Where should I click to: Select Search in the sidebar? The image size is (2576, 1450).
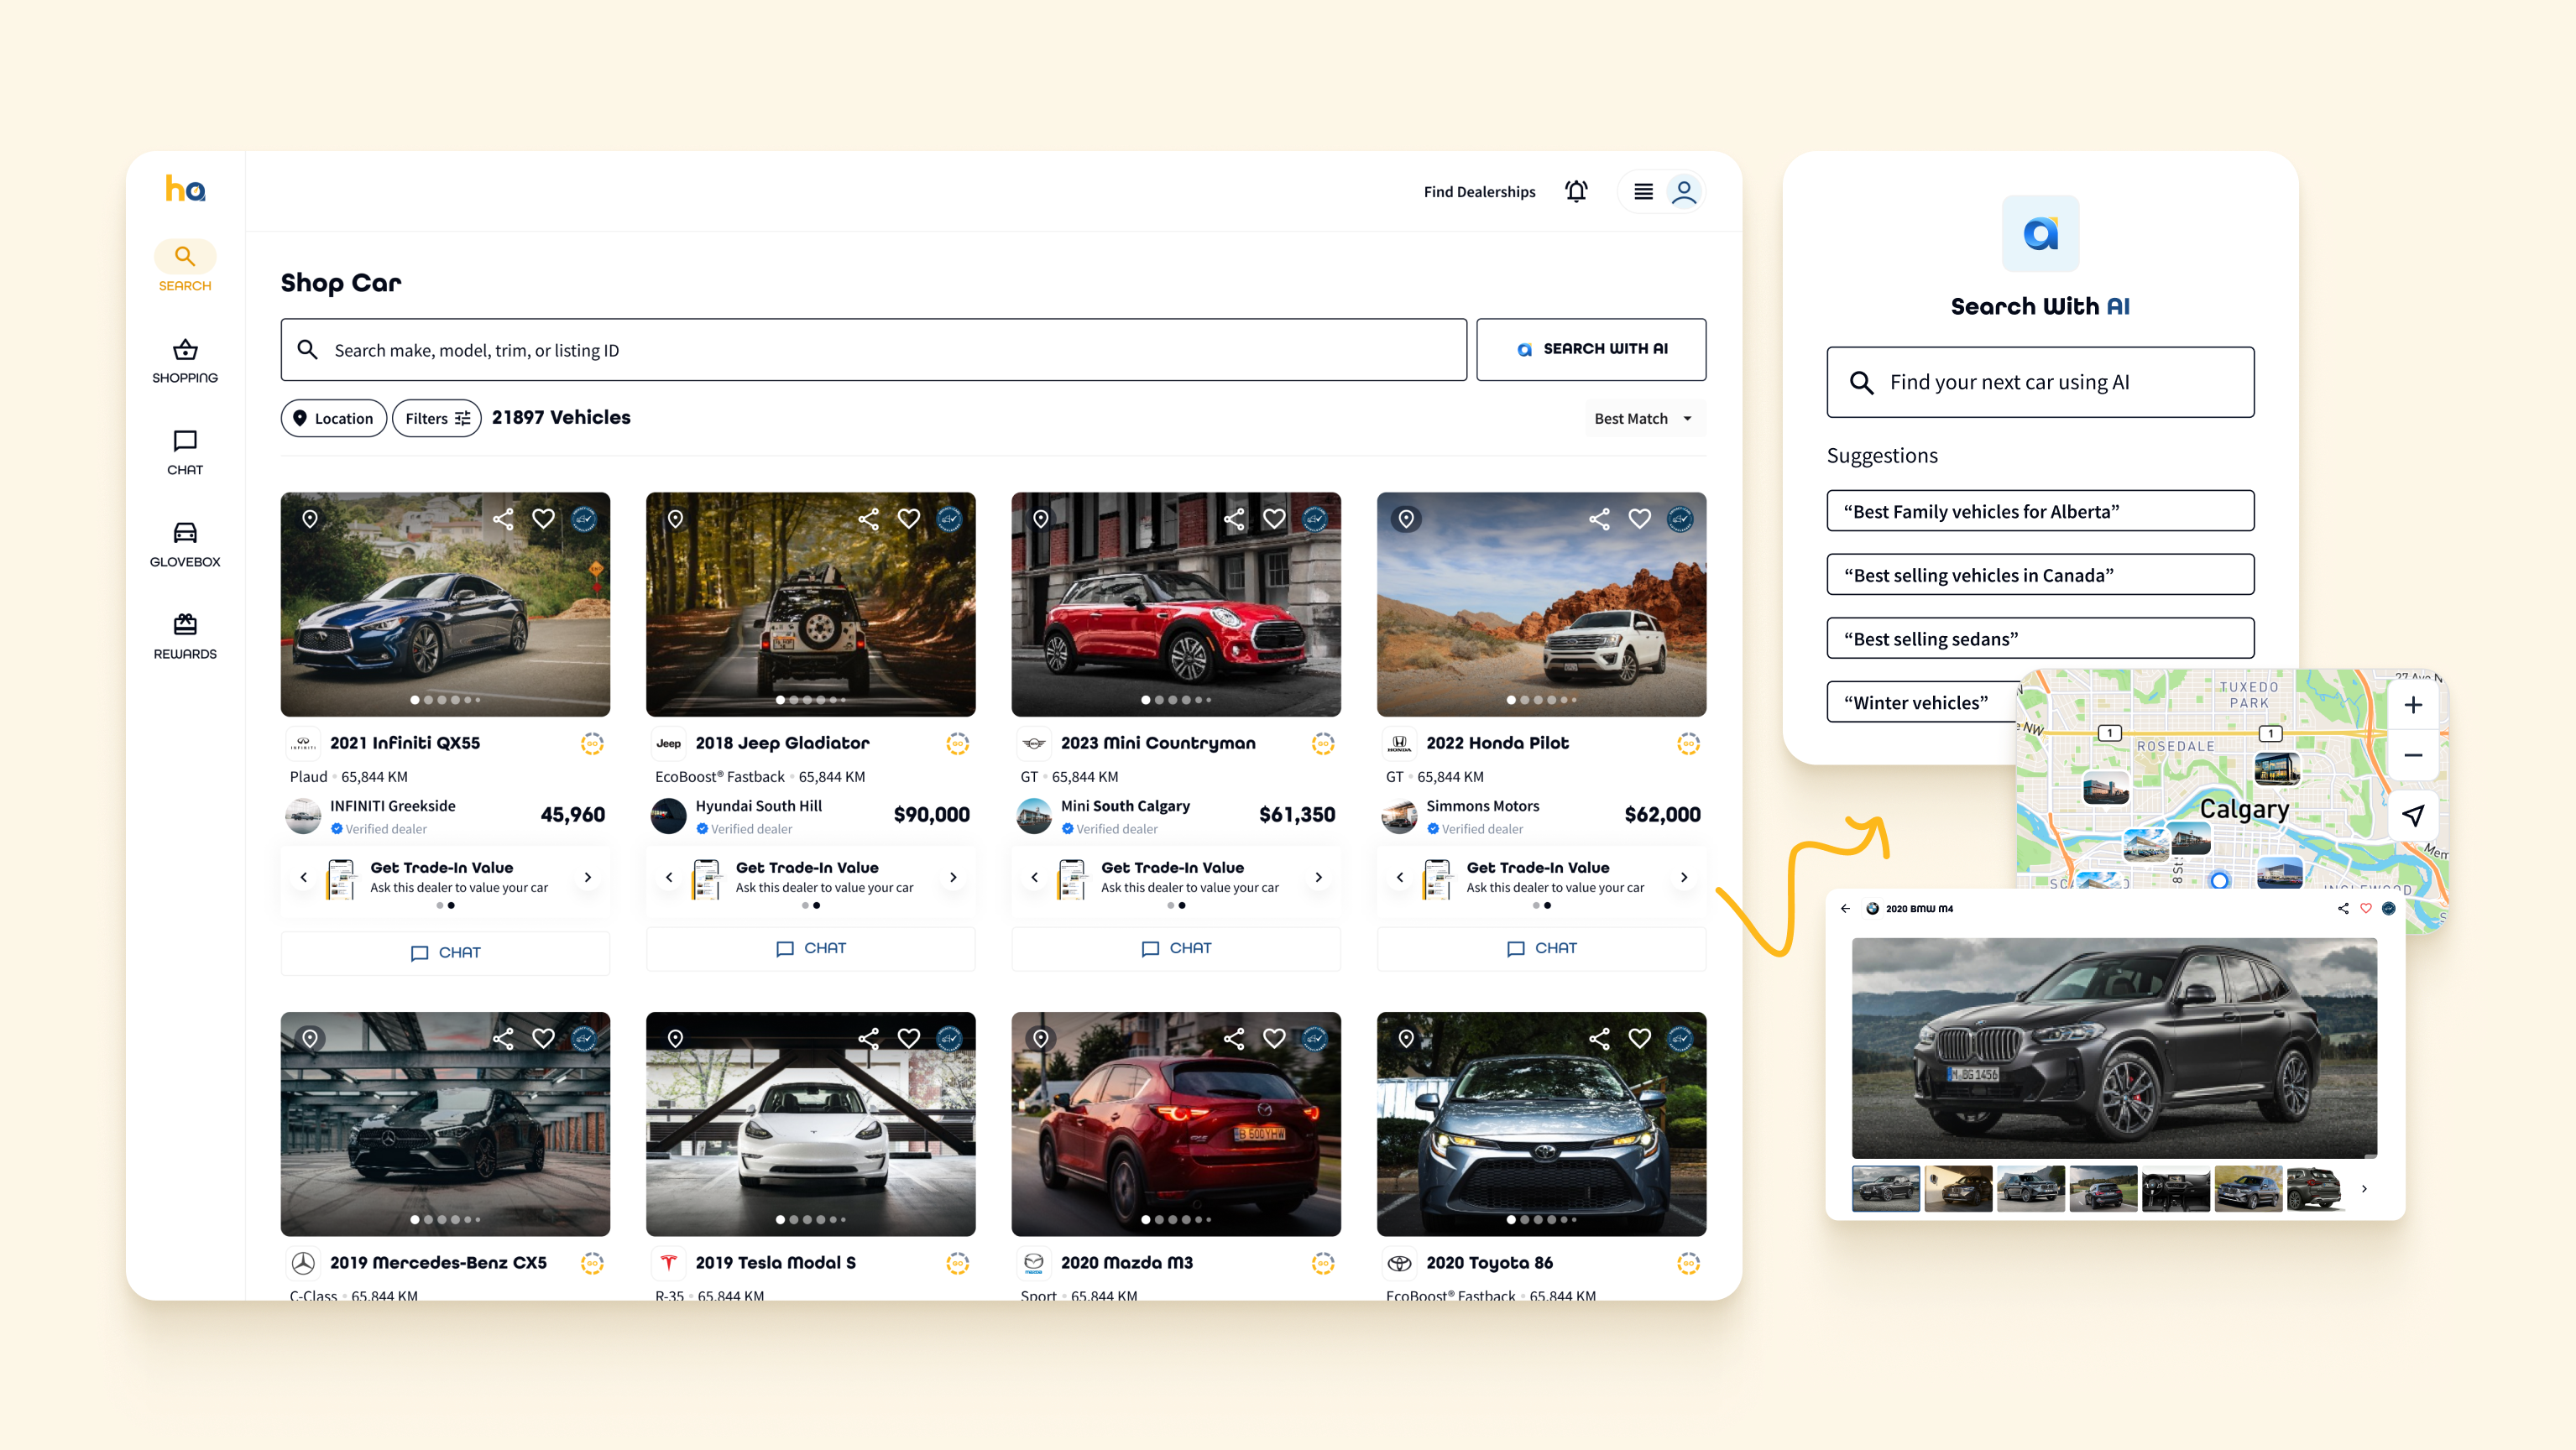[185, 266]
